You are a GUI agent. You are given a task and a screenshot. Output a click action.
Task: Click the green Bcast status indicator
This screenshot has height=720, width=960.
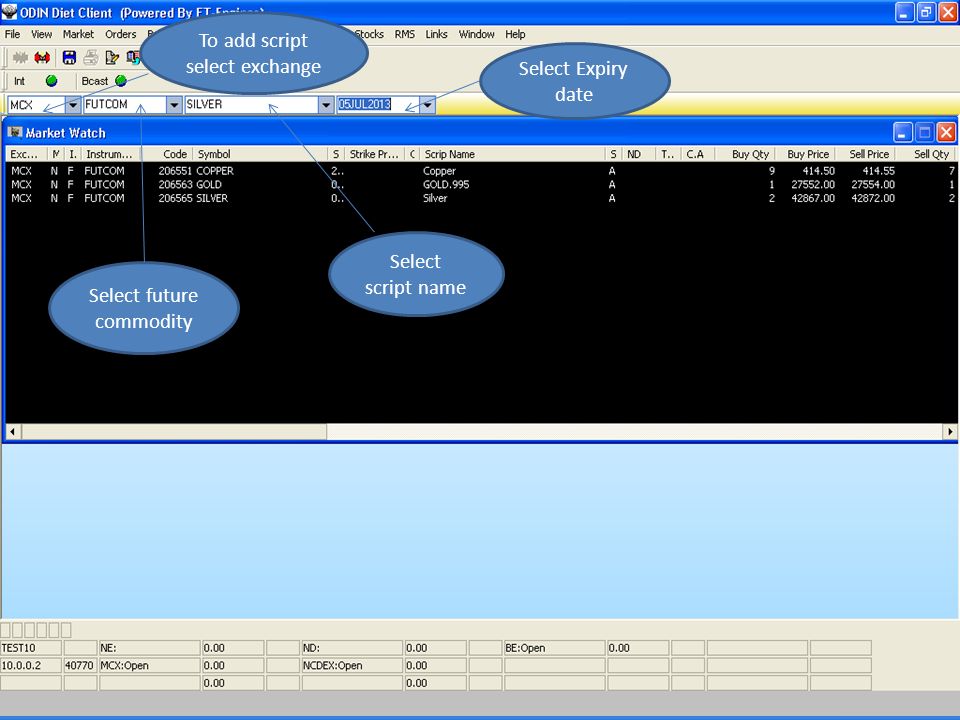pyautogui.click(x=121, y=81)
